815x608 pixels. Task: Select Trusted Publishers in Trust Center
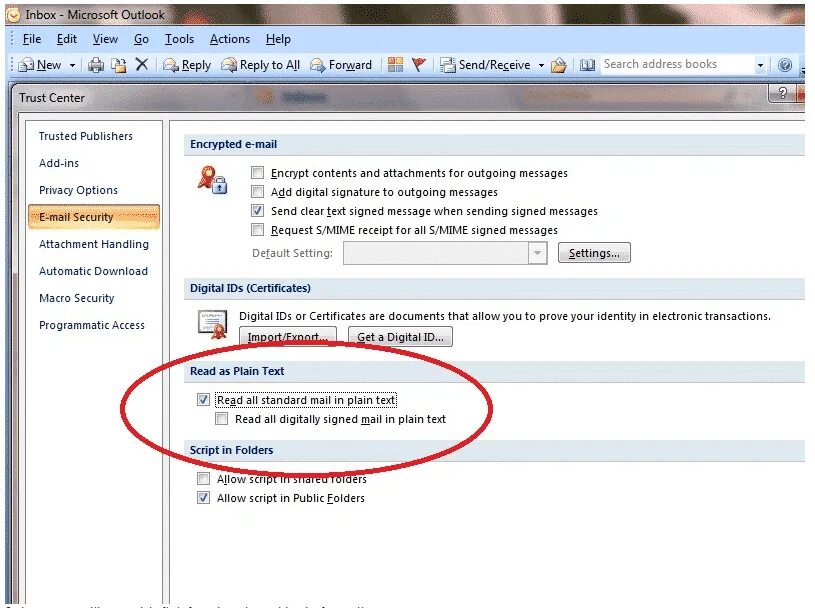pos(86,136)
